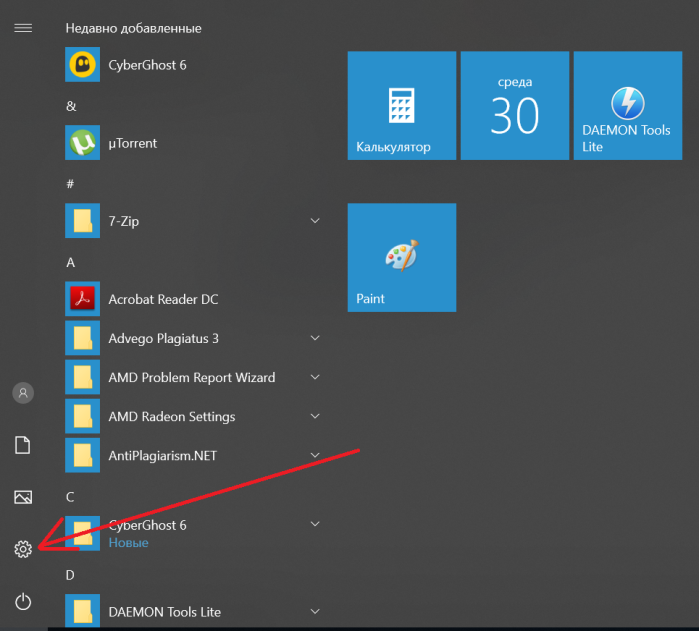Open Settings gear icon
The width and height of the screenshot is (699, 631).
pos(23,549)
